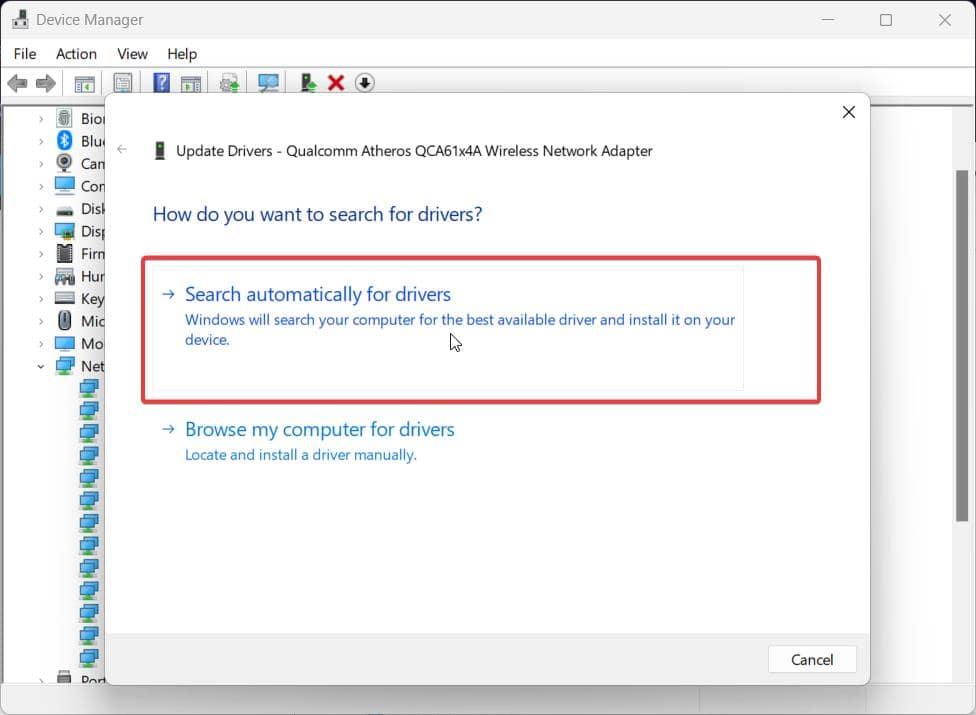Choose Search automatically for drivers

pos(448,328)
